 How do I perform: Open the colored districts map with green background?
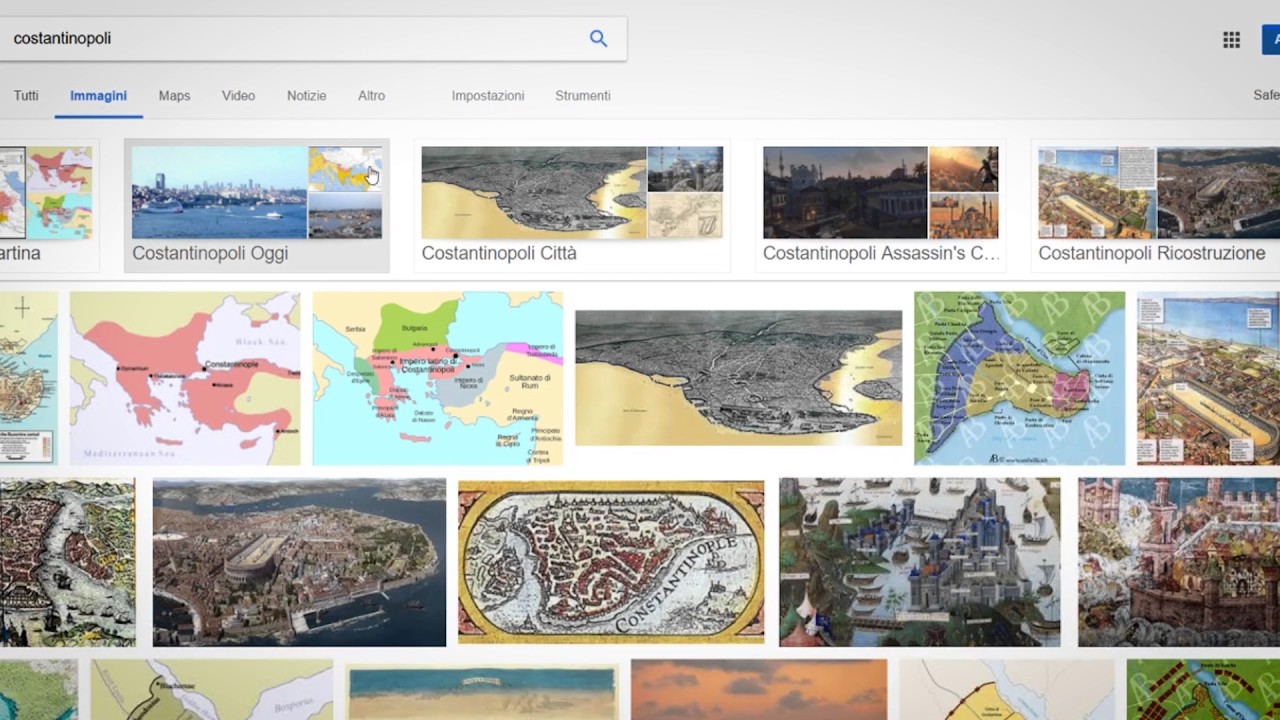point(1019,378)
